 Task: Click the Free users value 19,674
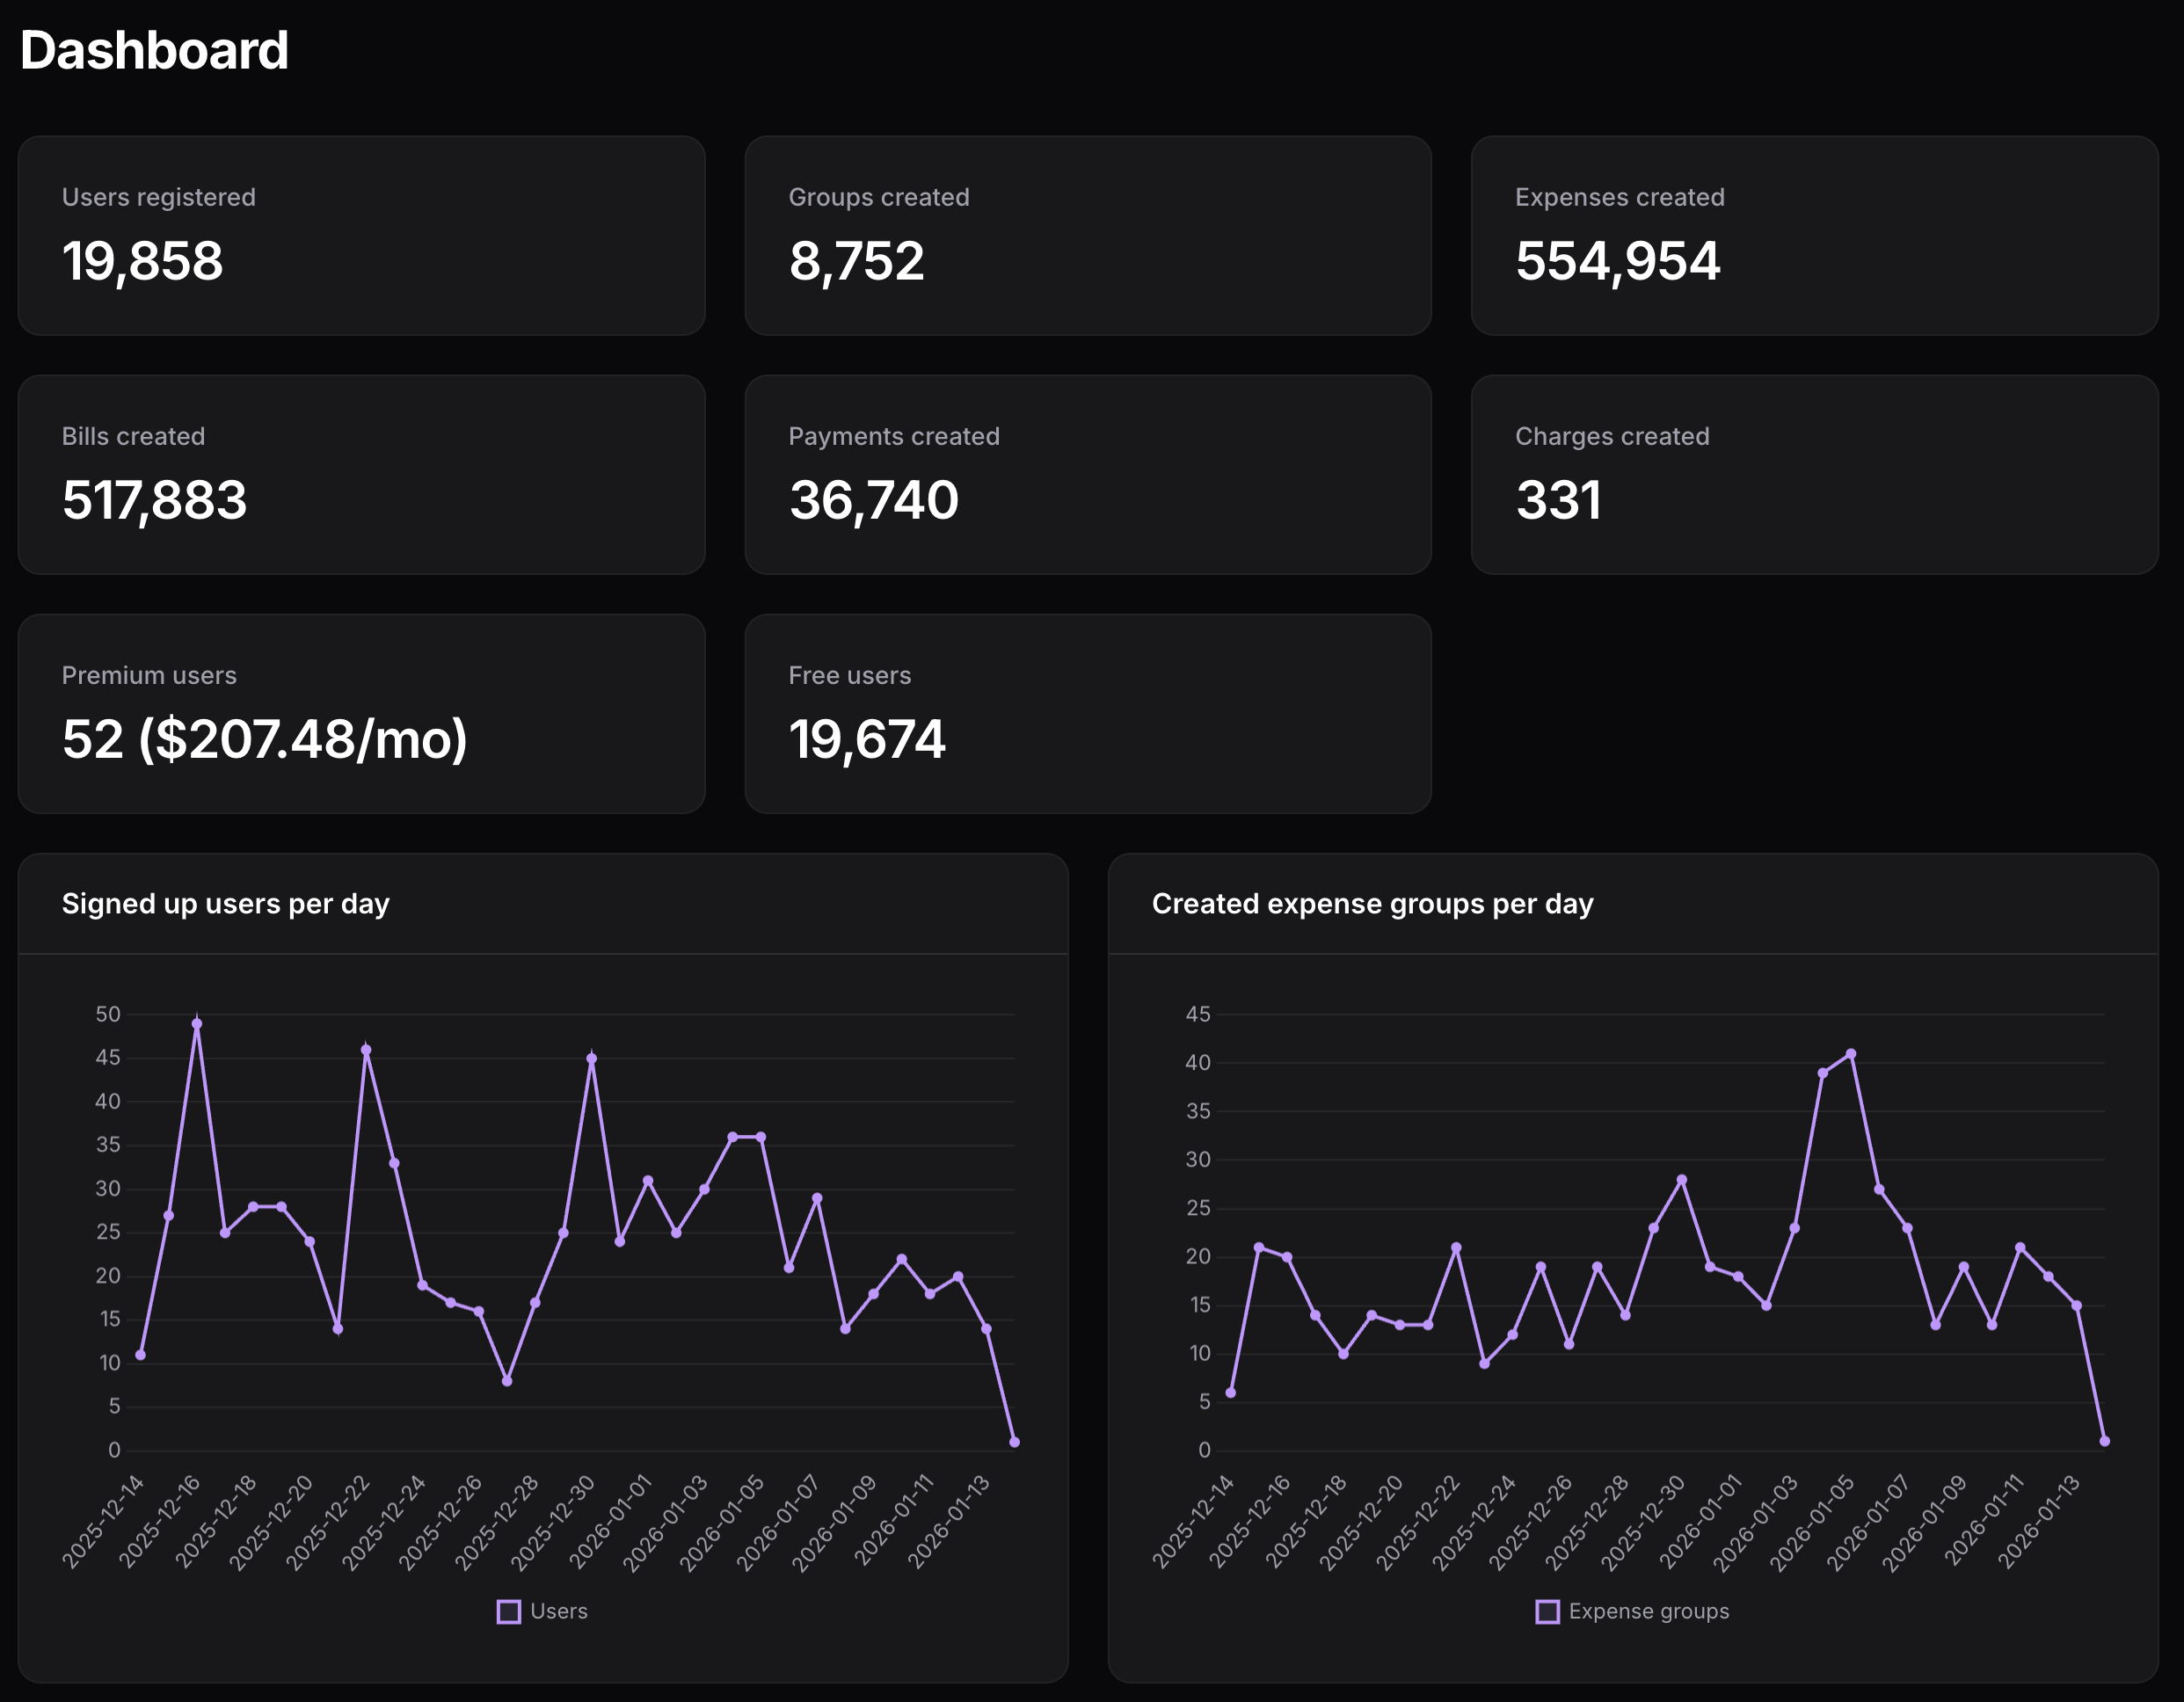[x=867, y=740]
